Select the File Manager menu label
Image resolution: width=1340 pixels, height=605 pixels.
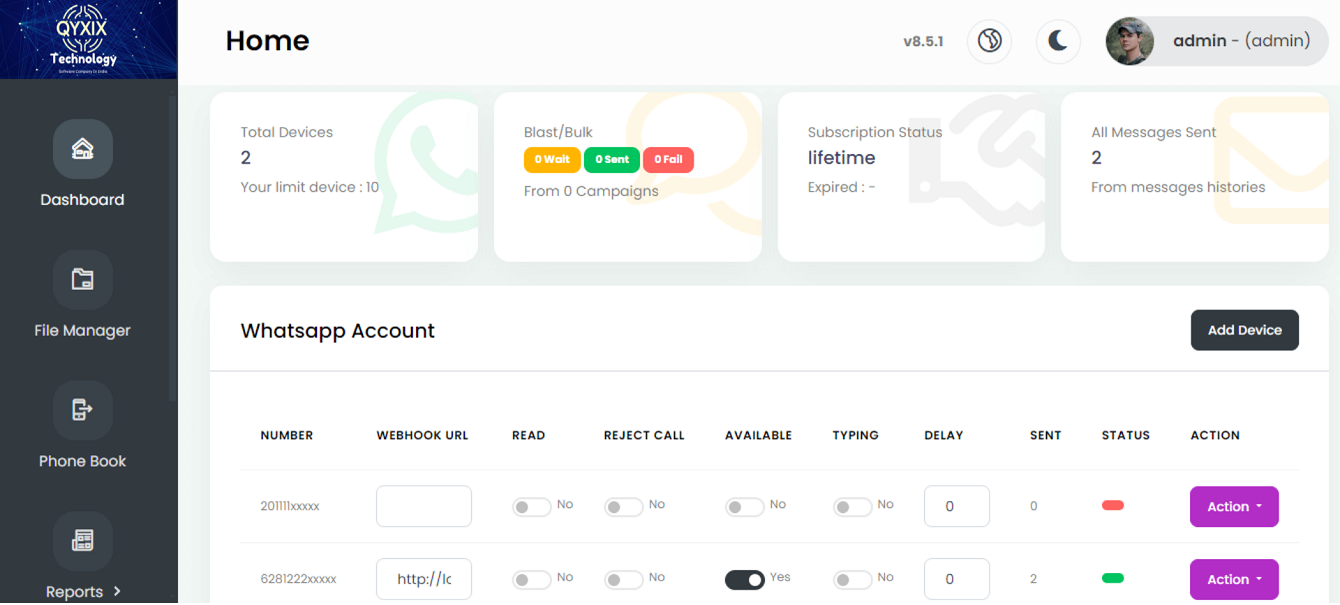(82, 331)
